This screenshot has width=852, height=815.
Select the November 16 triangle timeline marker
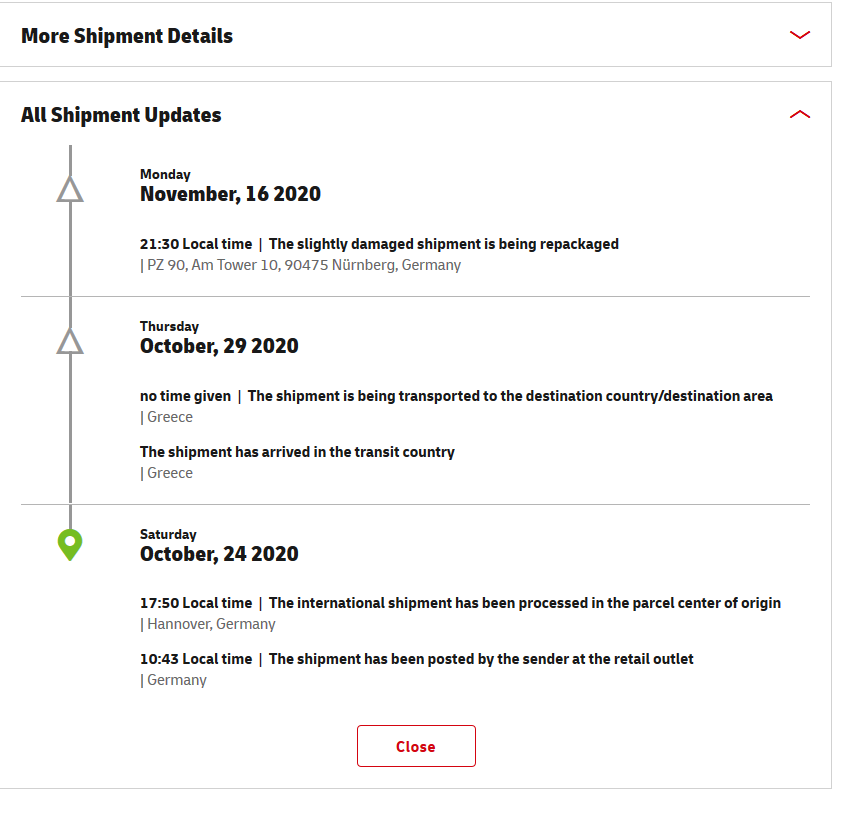click(70, 189)
